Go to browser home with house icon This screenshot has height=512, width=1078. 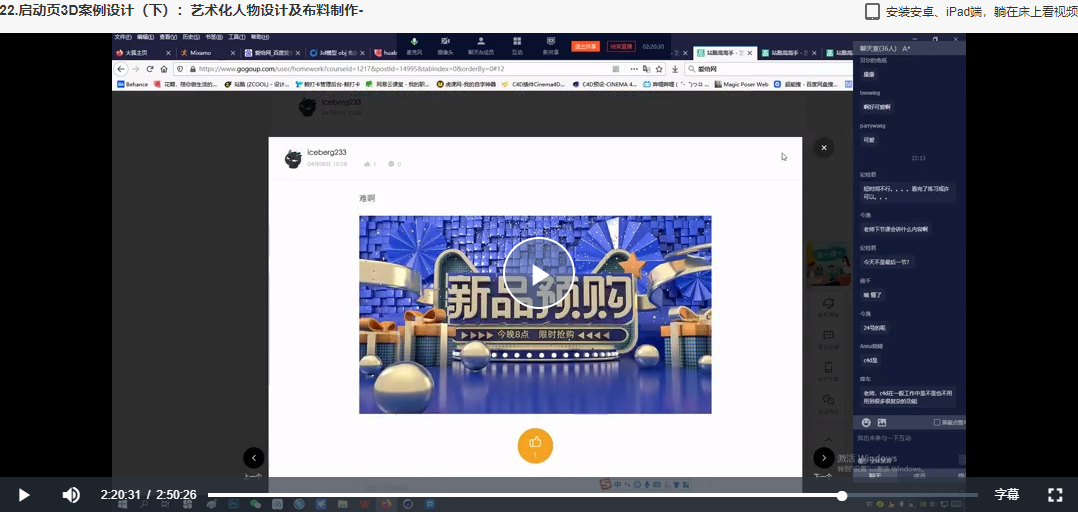pos(164,69)
